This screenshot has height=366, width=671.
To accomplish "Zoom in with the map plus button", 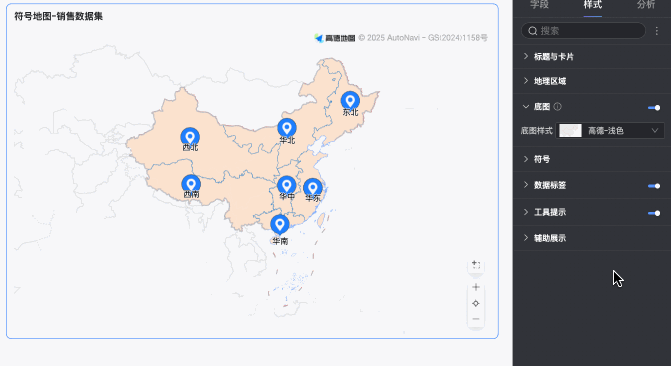I will coord(476,287).
